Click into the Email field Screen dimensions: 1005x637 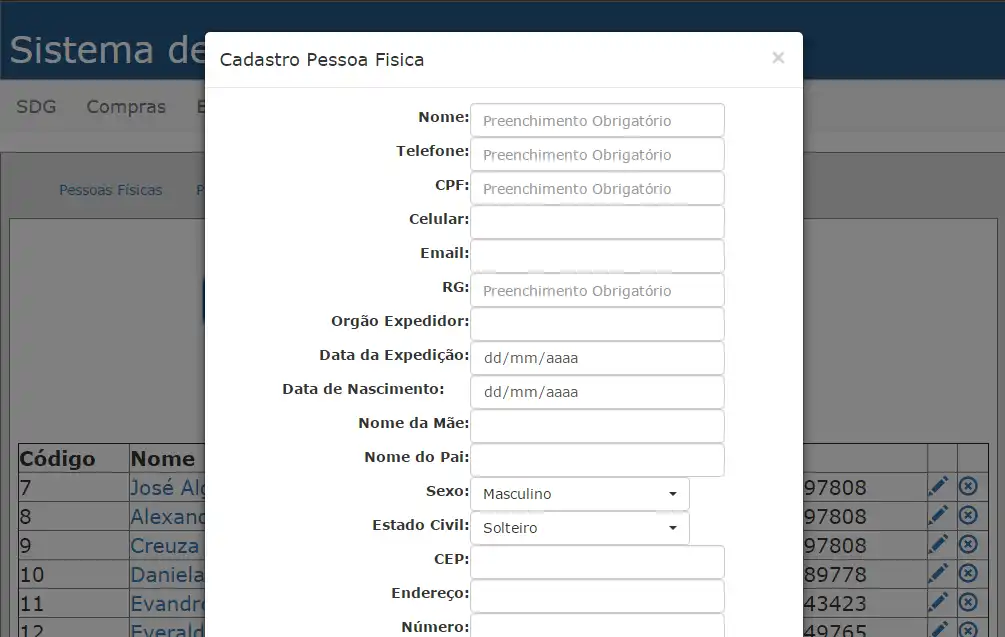[x=597, y=256]
